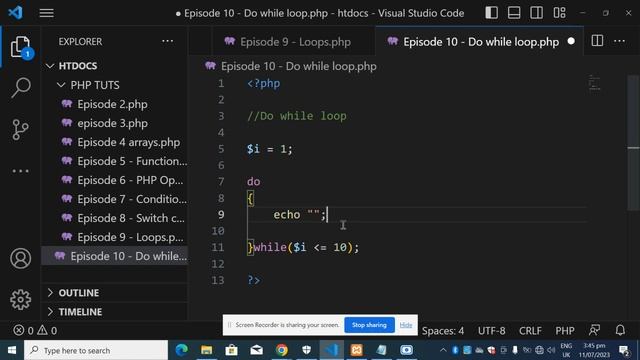This screenshot has height=360, width=640.
Task: Open the Manage gear icon
Action: click(x=20, y=300)
